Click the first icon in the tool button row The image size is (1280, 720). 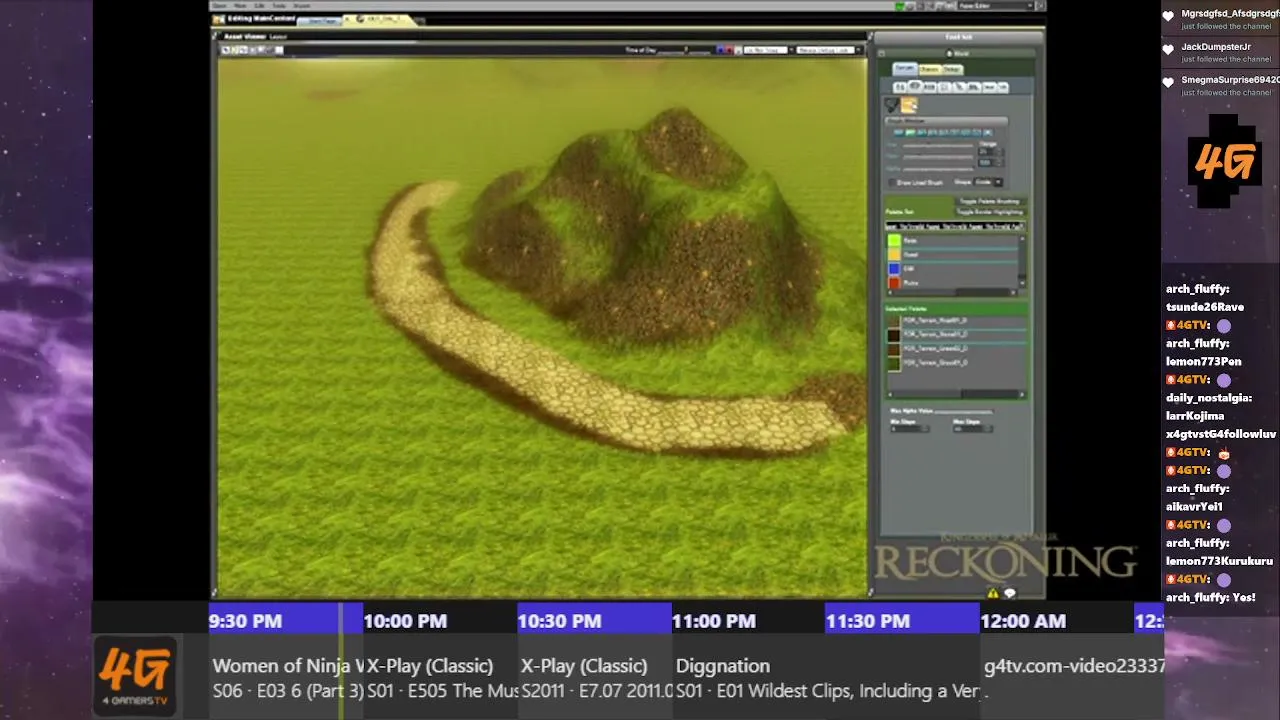(899, 87)
